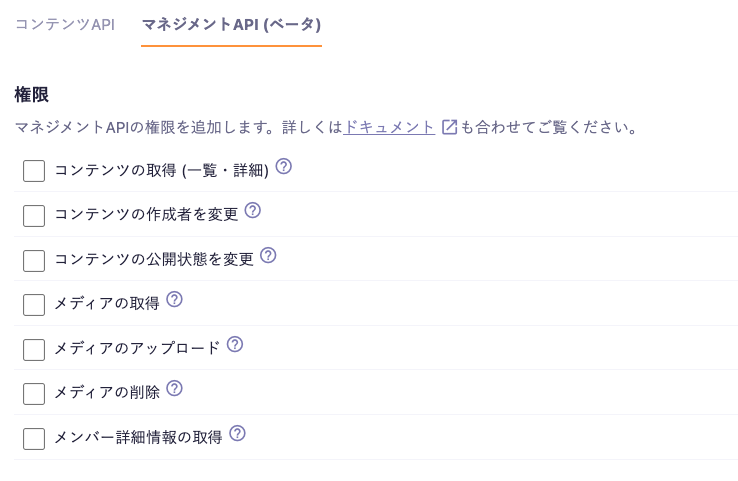The height and width of the screenshot is (481, 738).
Task: Open help tooltip for メディアのアップロード
Action: tap(235, 345)
